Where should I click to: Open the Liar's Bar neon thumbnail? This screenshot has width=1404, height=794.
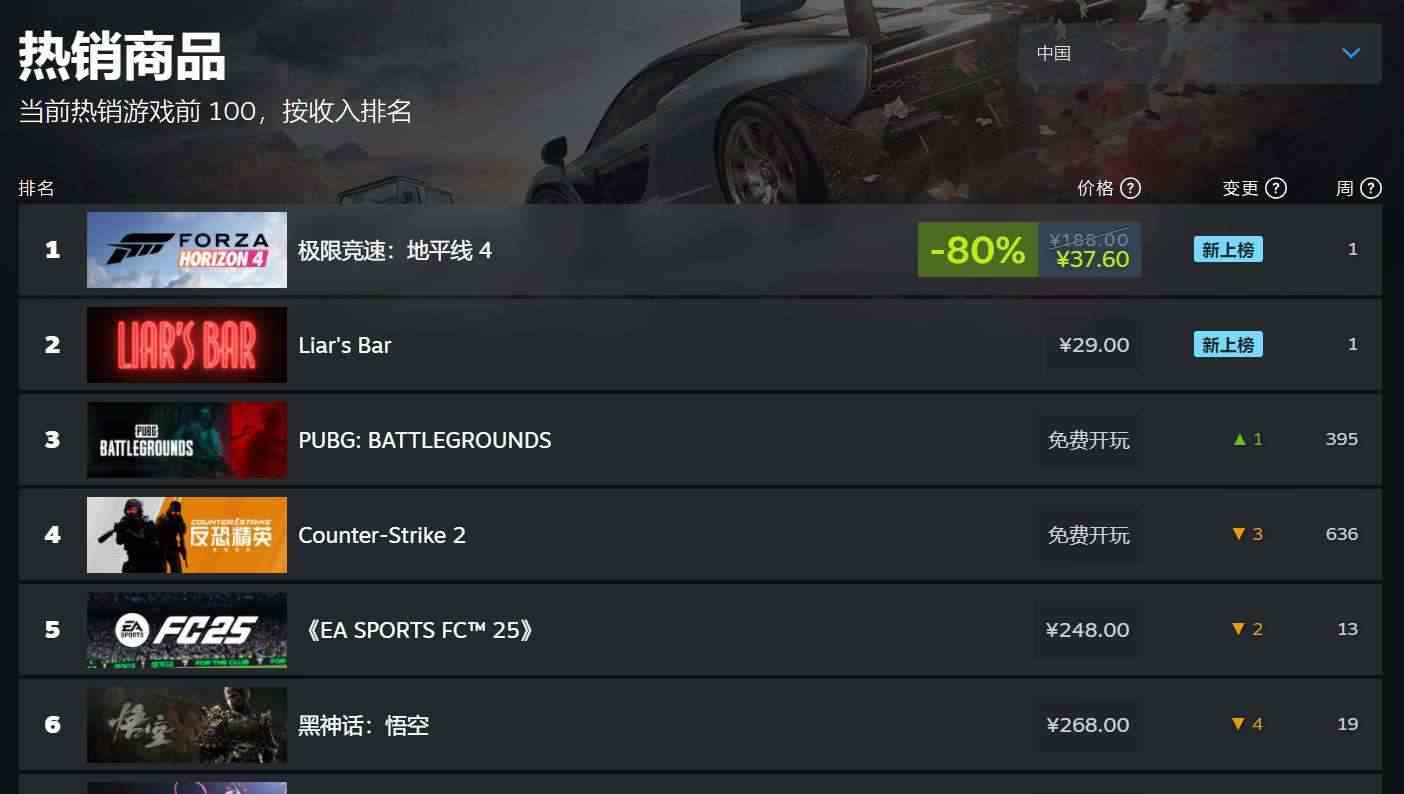click(187, 345)
